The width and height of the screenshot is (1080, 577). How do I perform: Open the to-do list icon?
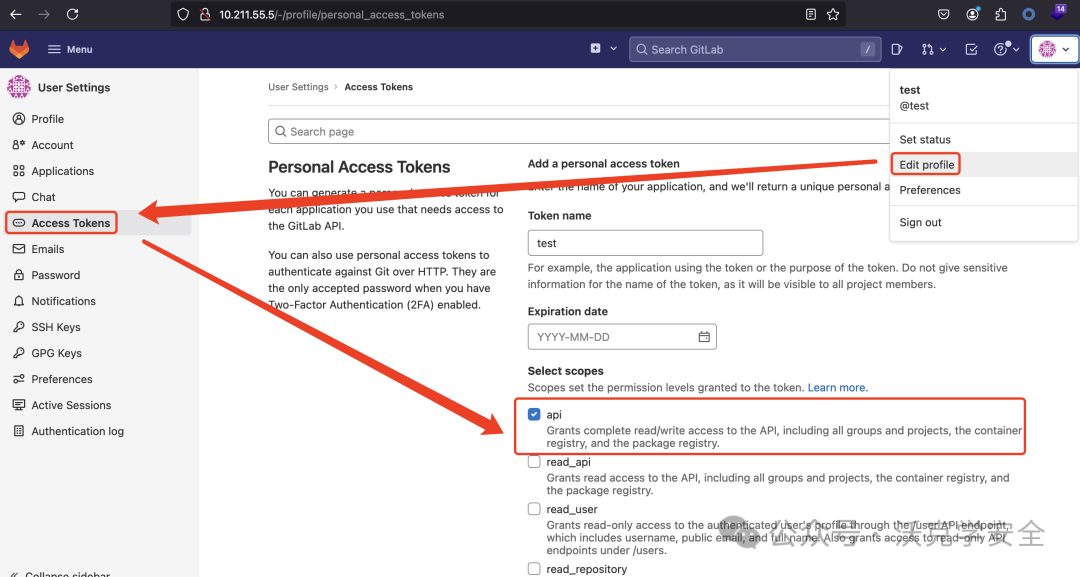[x=971, y=49]
